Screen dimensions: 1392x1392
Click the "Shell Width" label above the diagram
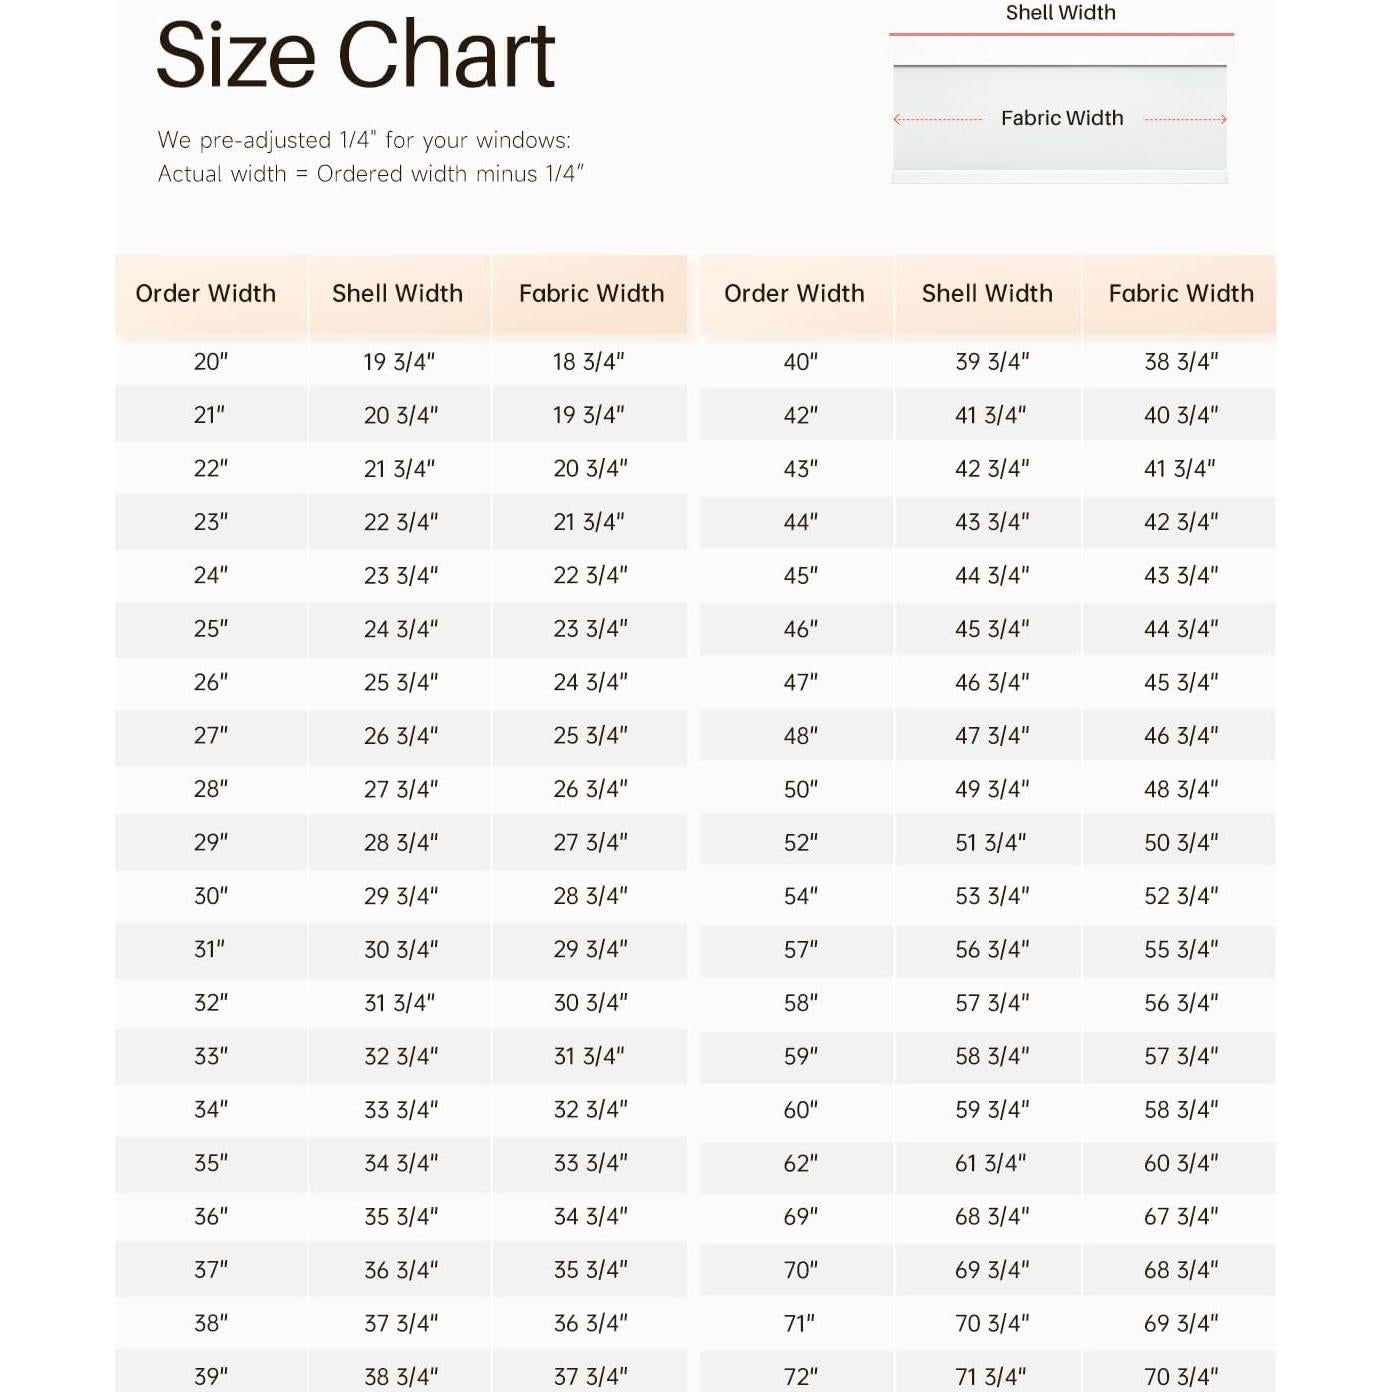1060,13
